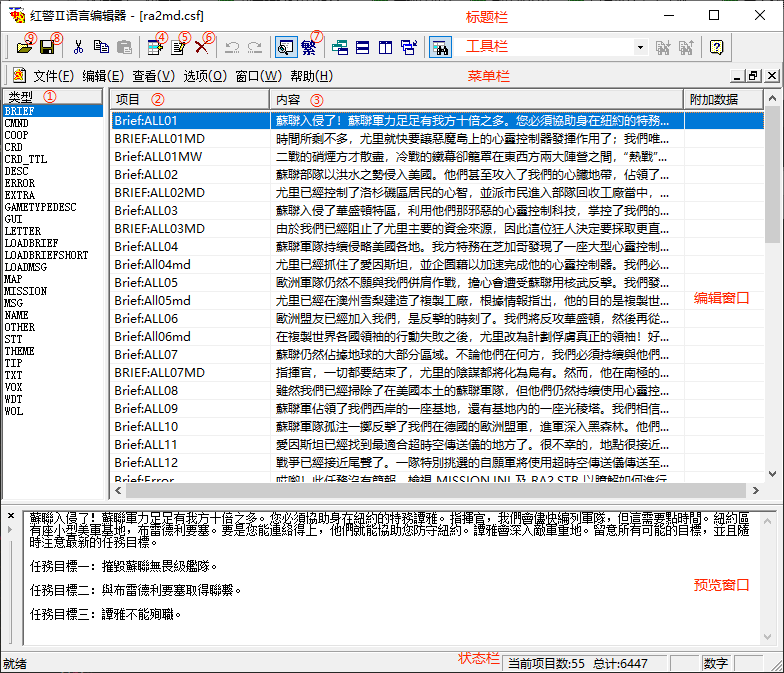Click the binoculars find icon

440,48
